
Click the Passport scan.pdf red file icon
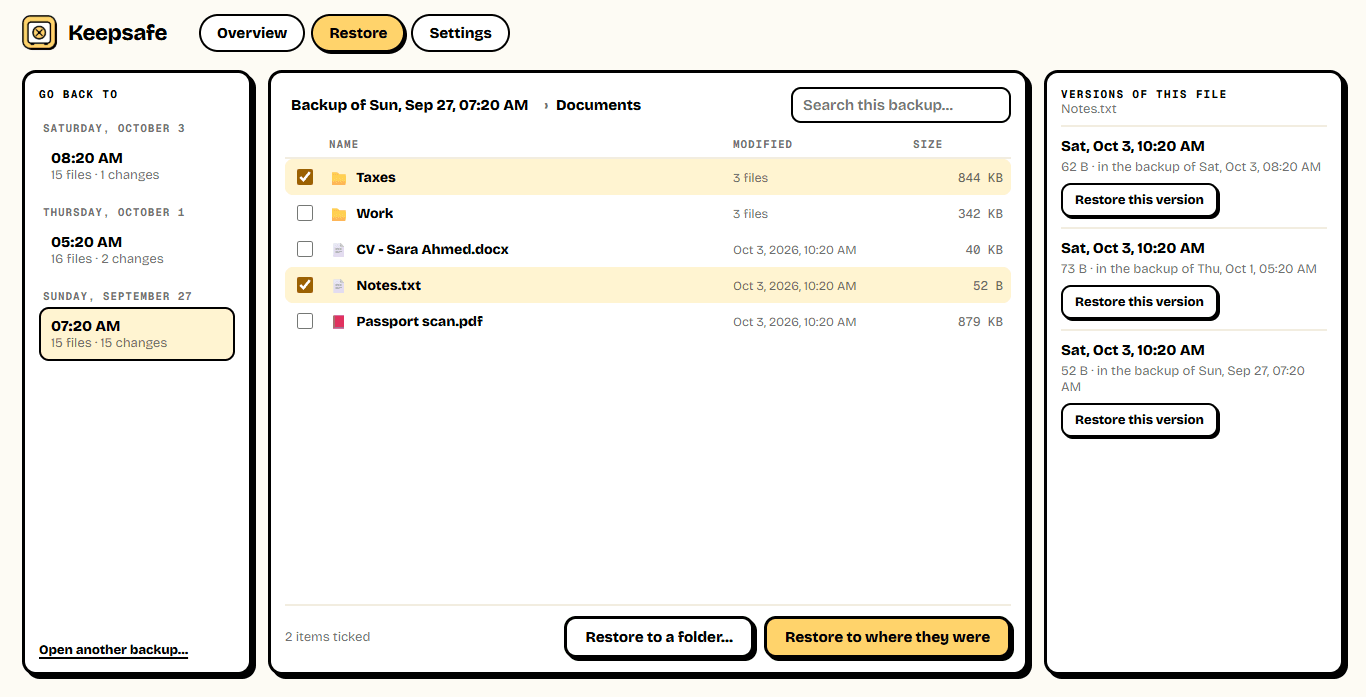[x=339, y=322]
